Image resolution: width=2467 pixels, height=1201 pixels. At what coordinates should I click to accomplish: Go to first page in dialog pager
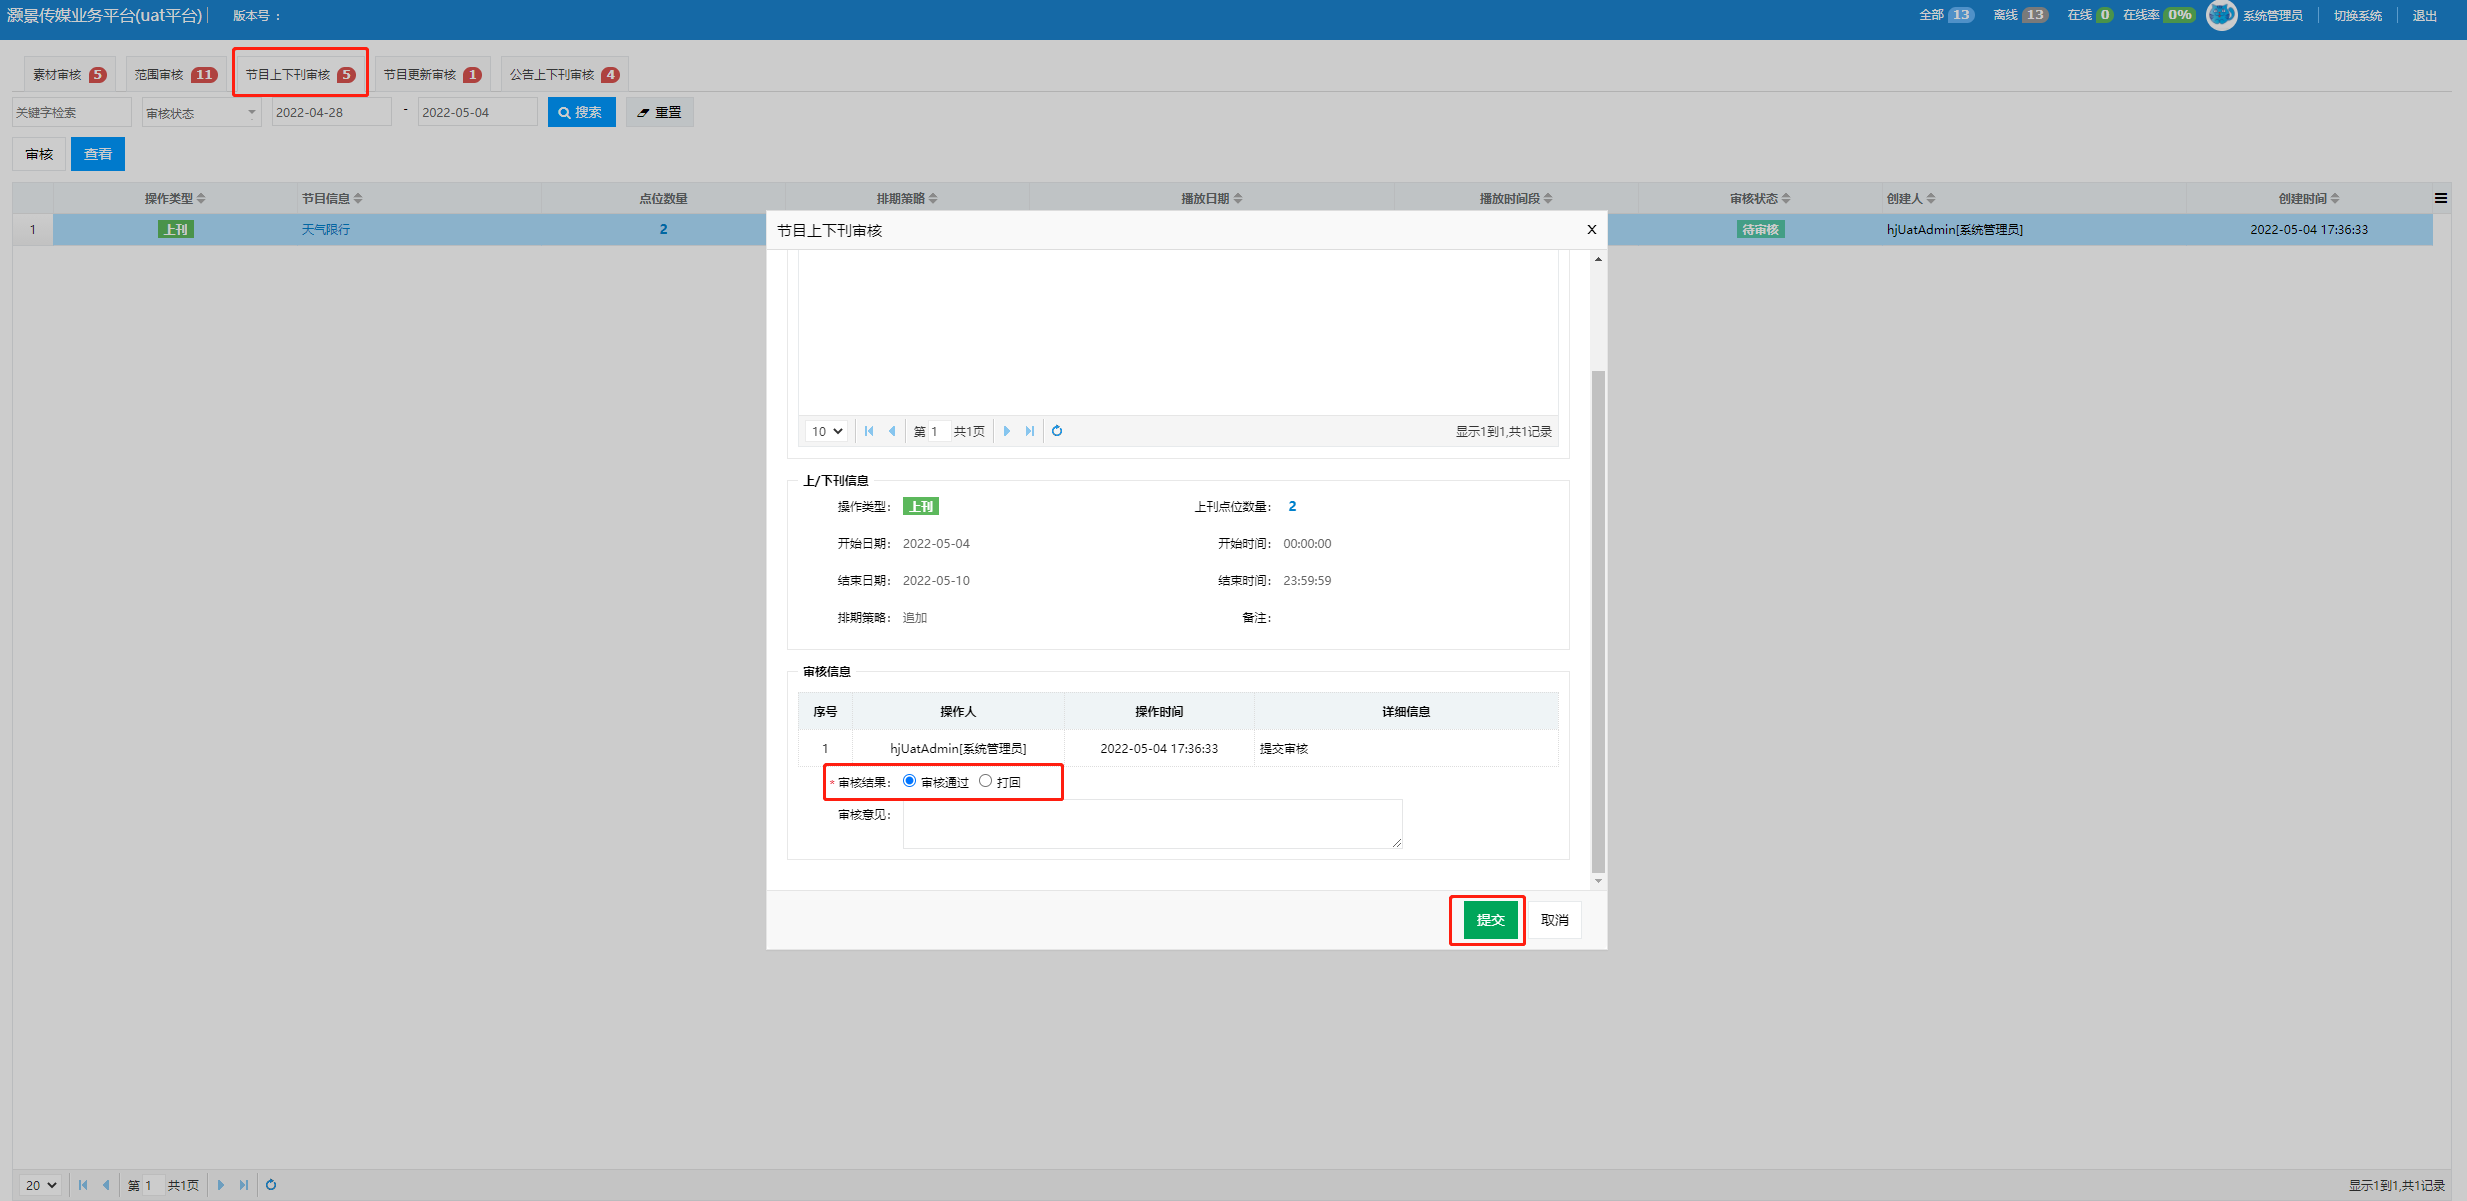click(x=869, y=431)
